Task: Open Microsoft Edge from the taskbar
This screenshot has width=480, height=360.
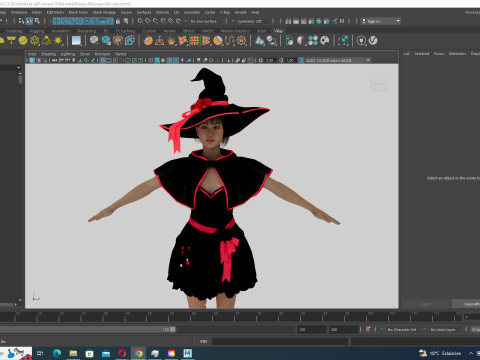Action: click(x=57, y=353)
